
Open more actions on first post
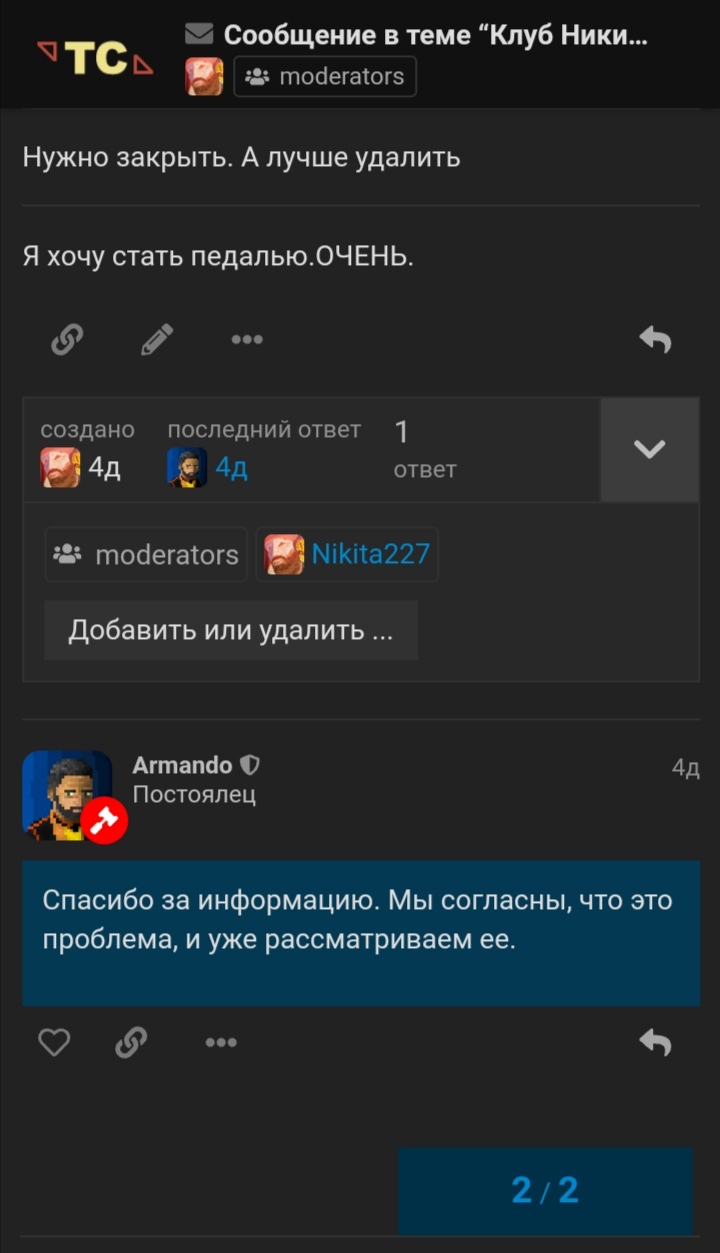[247, 340]
